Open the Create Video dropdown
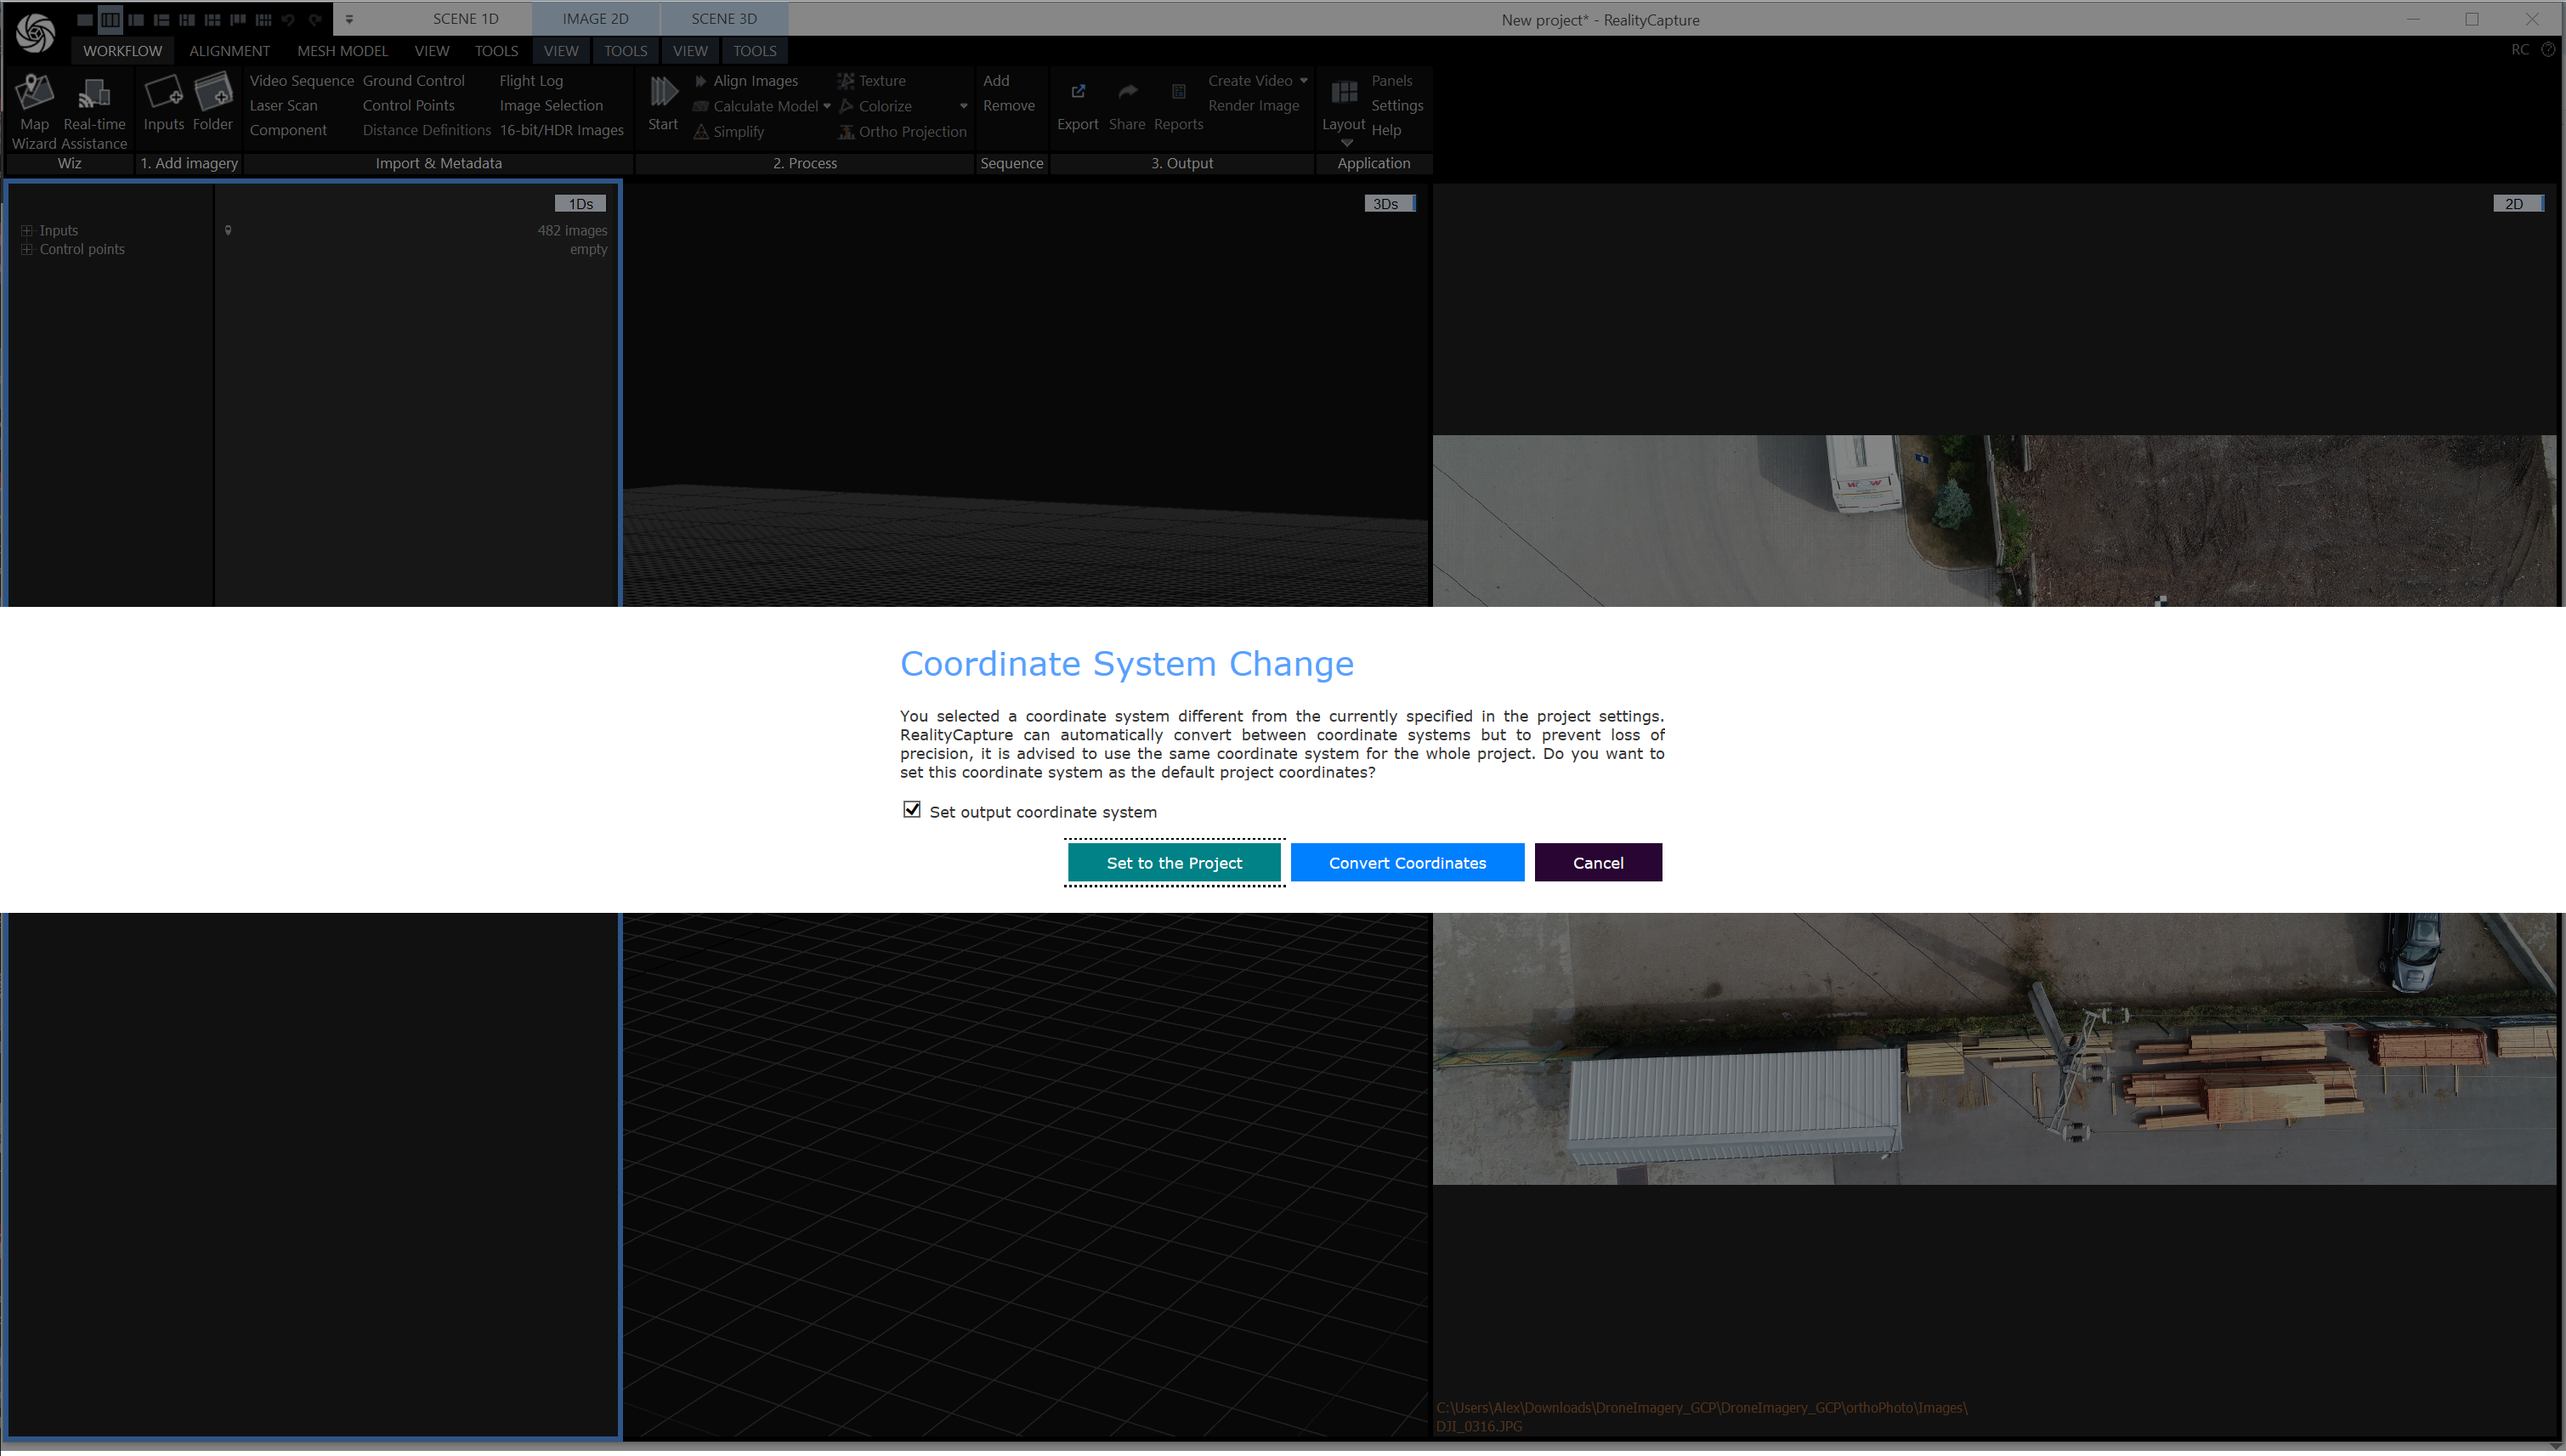 click(x=1303, y=80)
